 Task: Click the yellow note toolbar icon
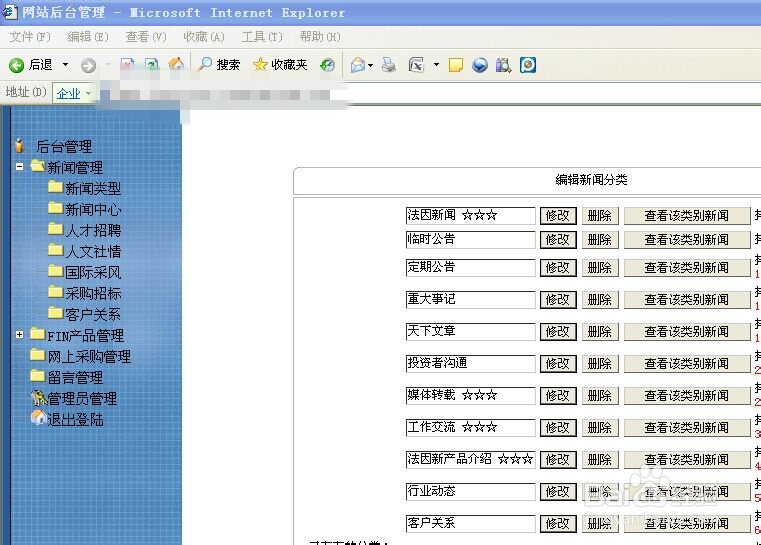pyautogui.click(x=456, y=65)
